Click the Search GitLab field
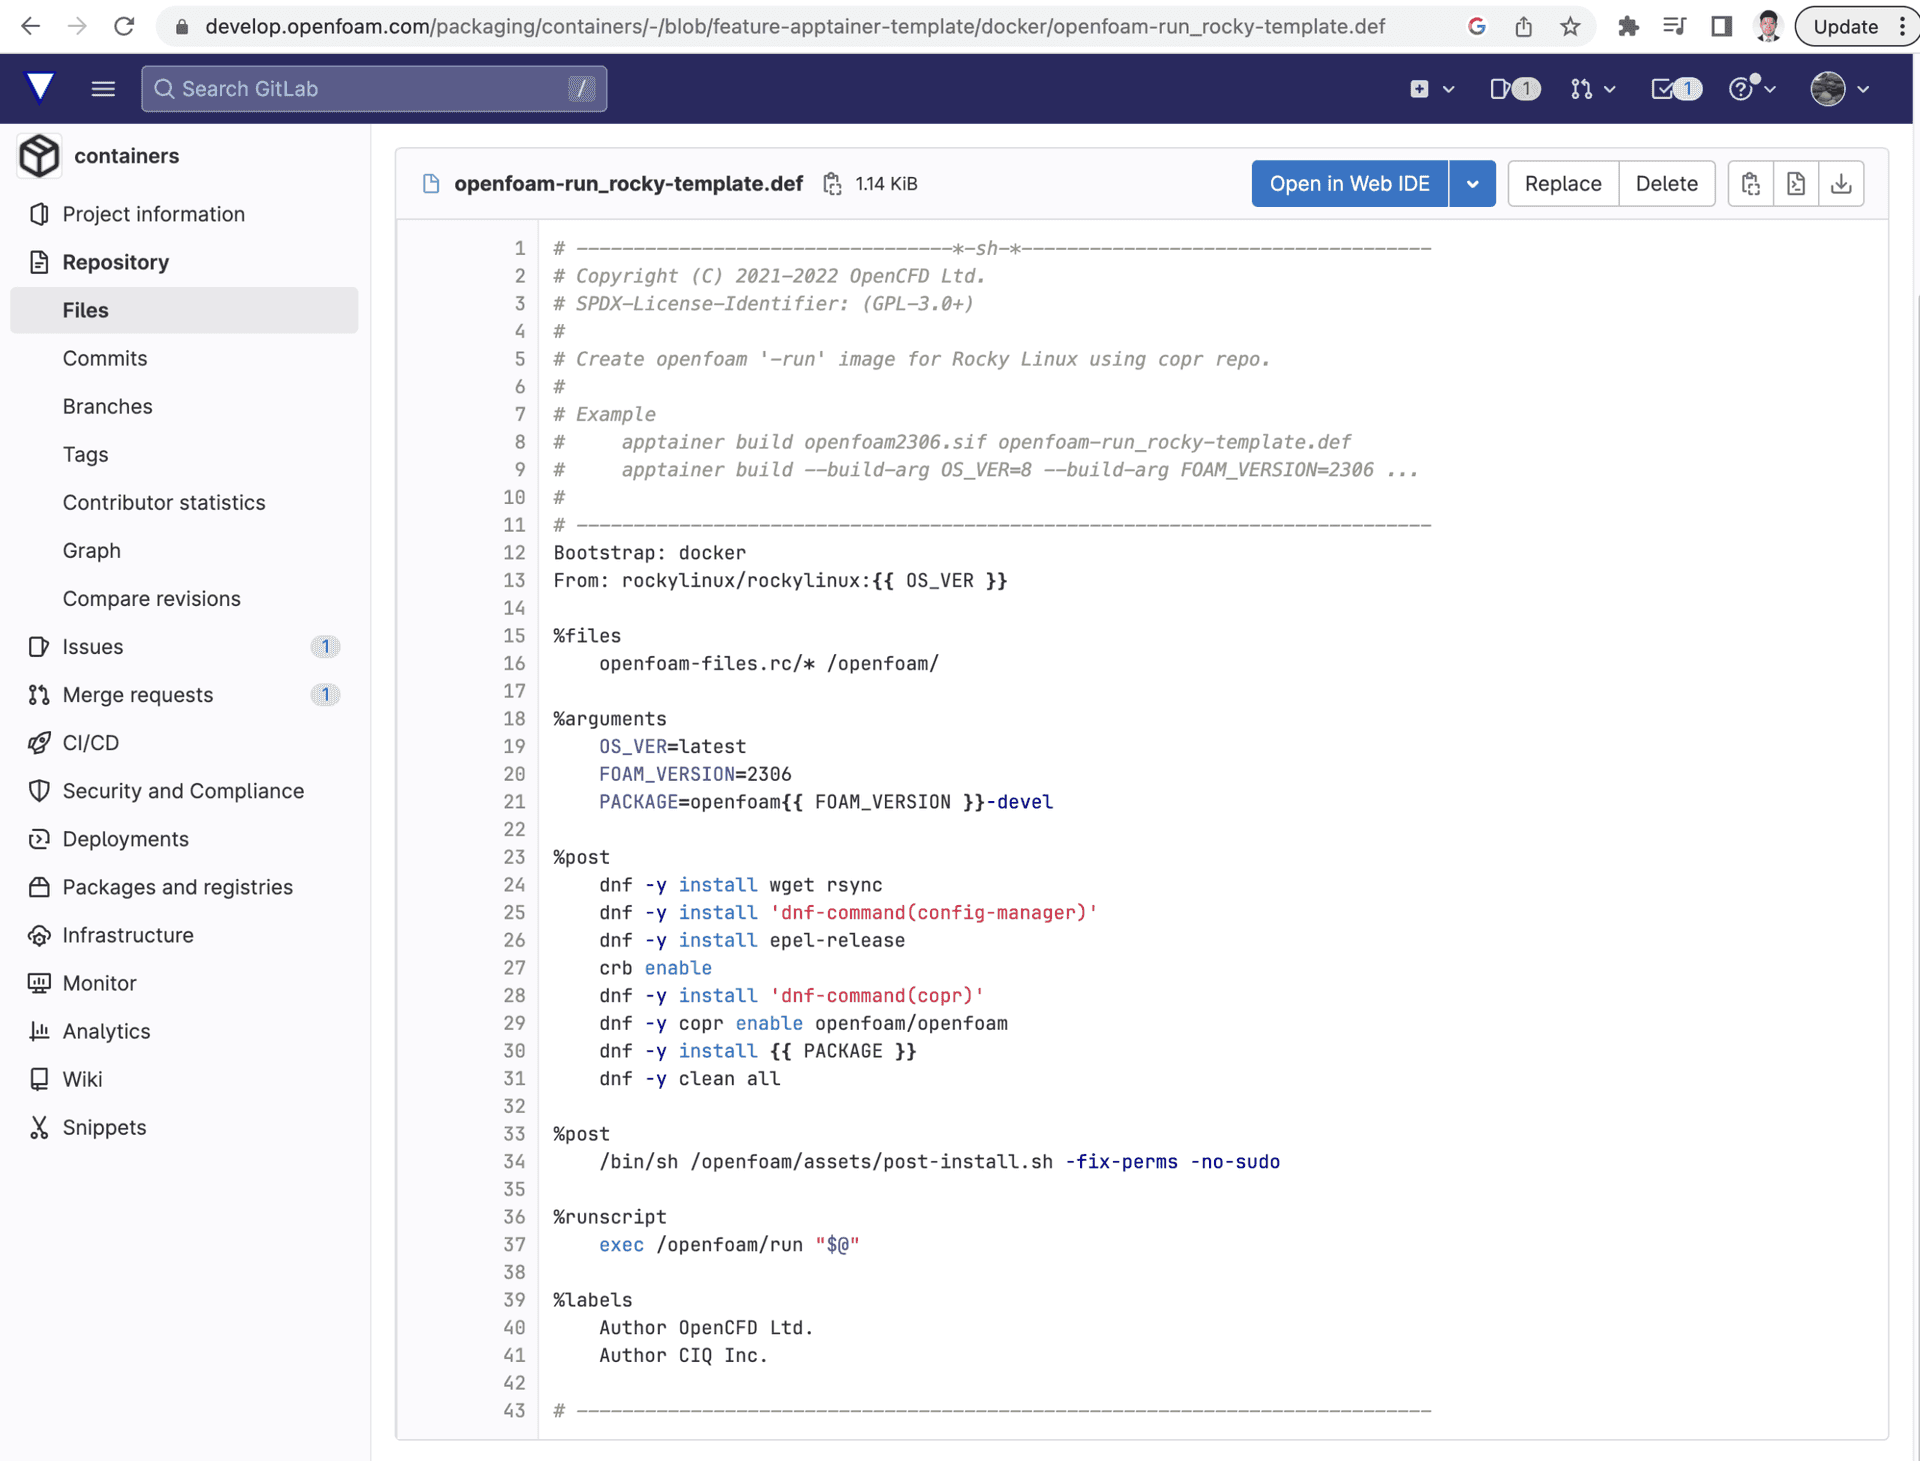Screen dimensions: 1920x1461 370,88
